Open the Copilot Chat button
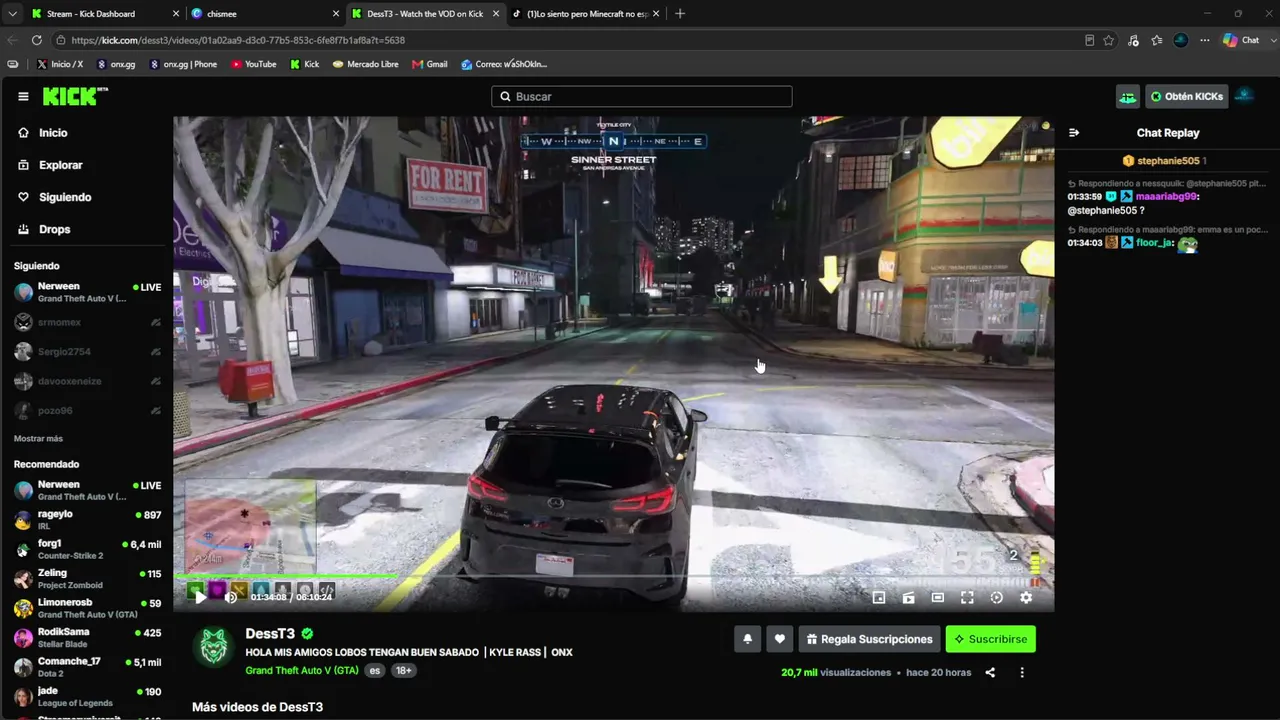 [x=1241, y=40]
